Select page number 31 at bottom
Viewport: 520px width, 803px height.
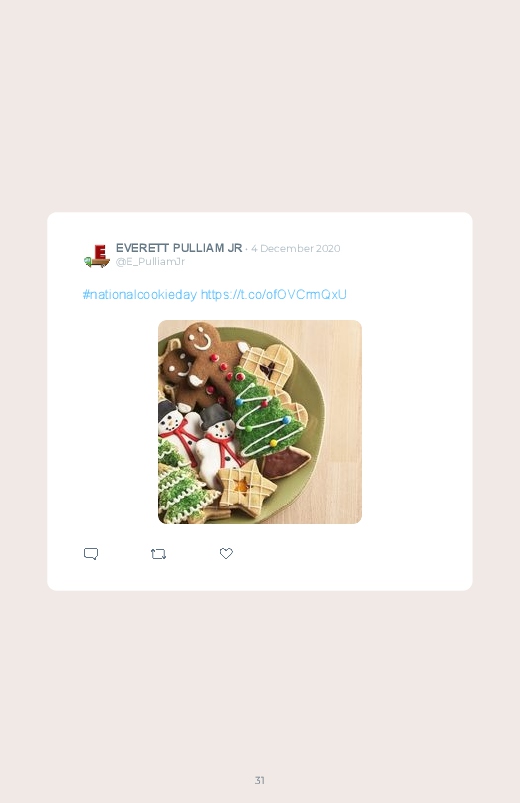click(x=260, y=780)
